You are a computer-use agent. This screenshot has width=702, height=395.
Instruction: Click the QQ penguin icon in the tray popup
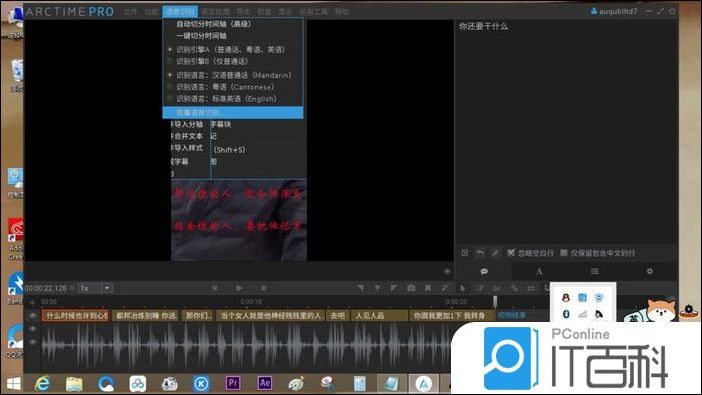point(566,297)
